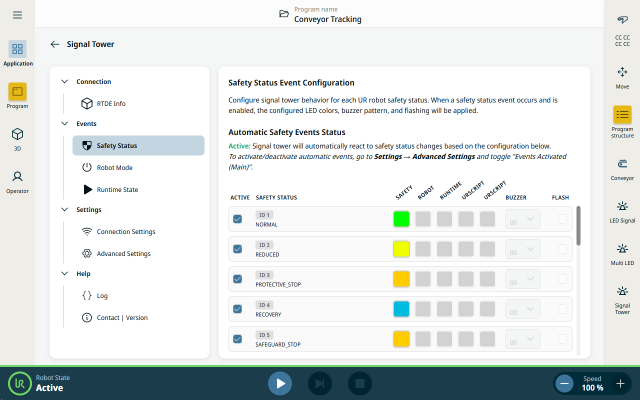Open the Move panel
Screen dimensions: 640x400
click(622, 77)
